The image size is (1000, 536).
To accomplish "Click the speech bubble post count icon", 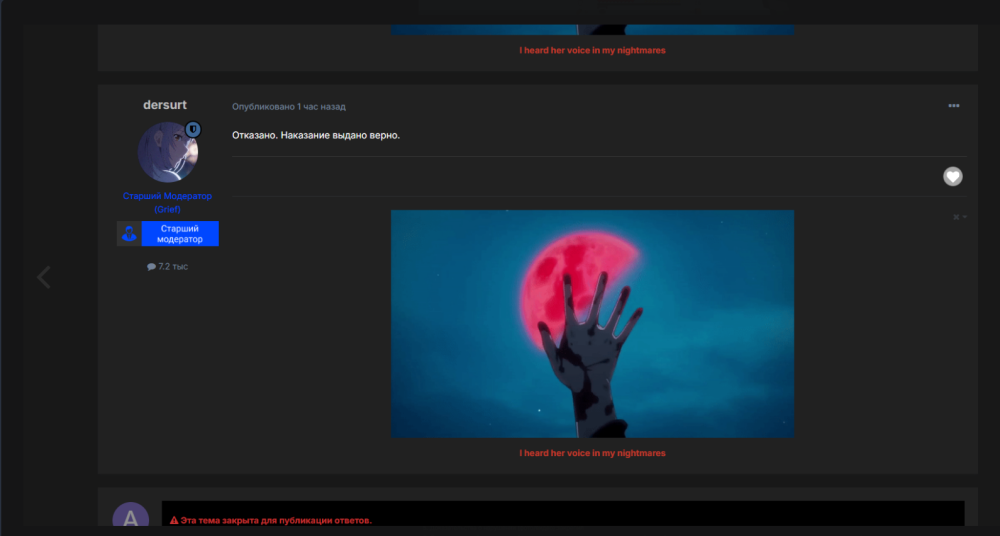I will coord(151,267).
